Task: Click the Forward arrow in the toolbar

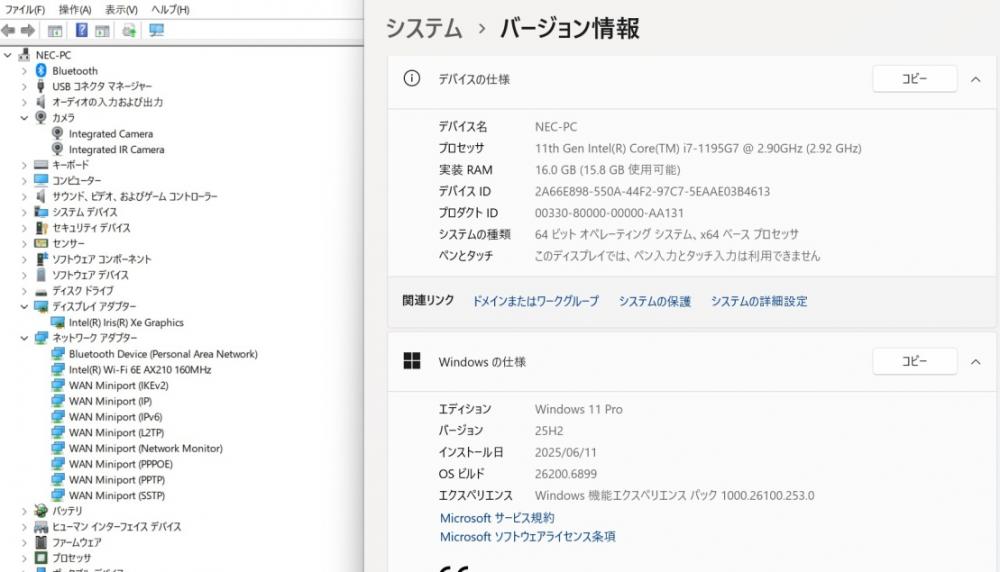Action: pos(27,30)
